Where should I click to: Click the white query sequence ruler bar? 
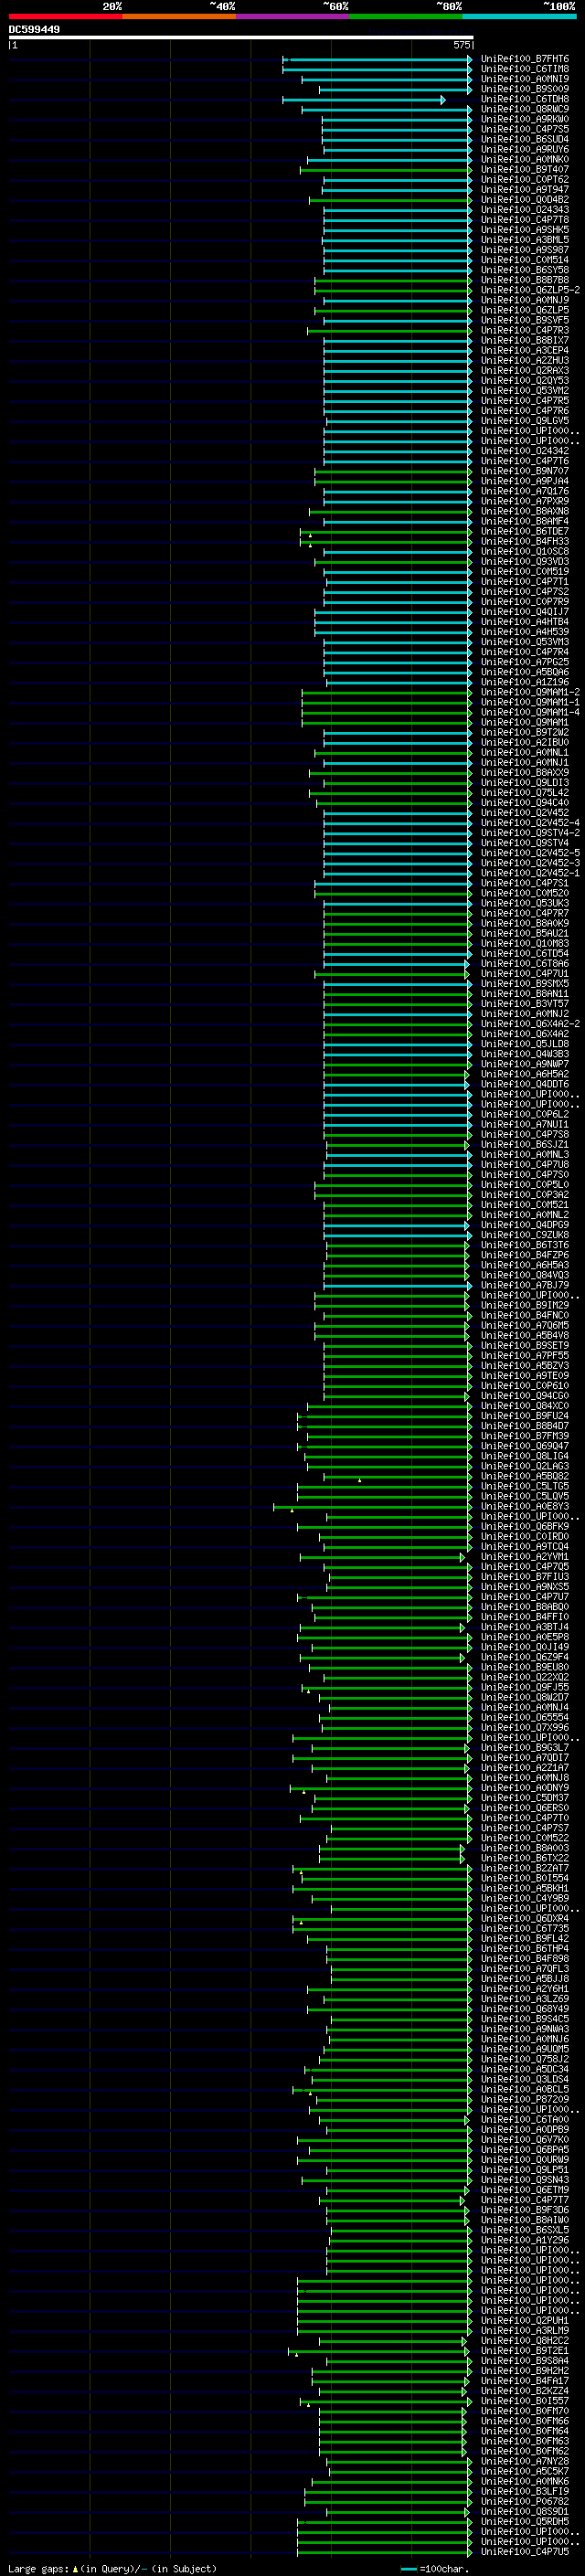point(241,37)
